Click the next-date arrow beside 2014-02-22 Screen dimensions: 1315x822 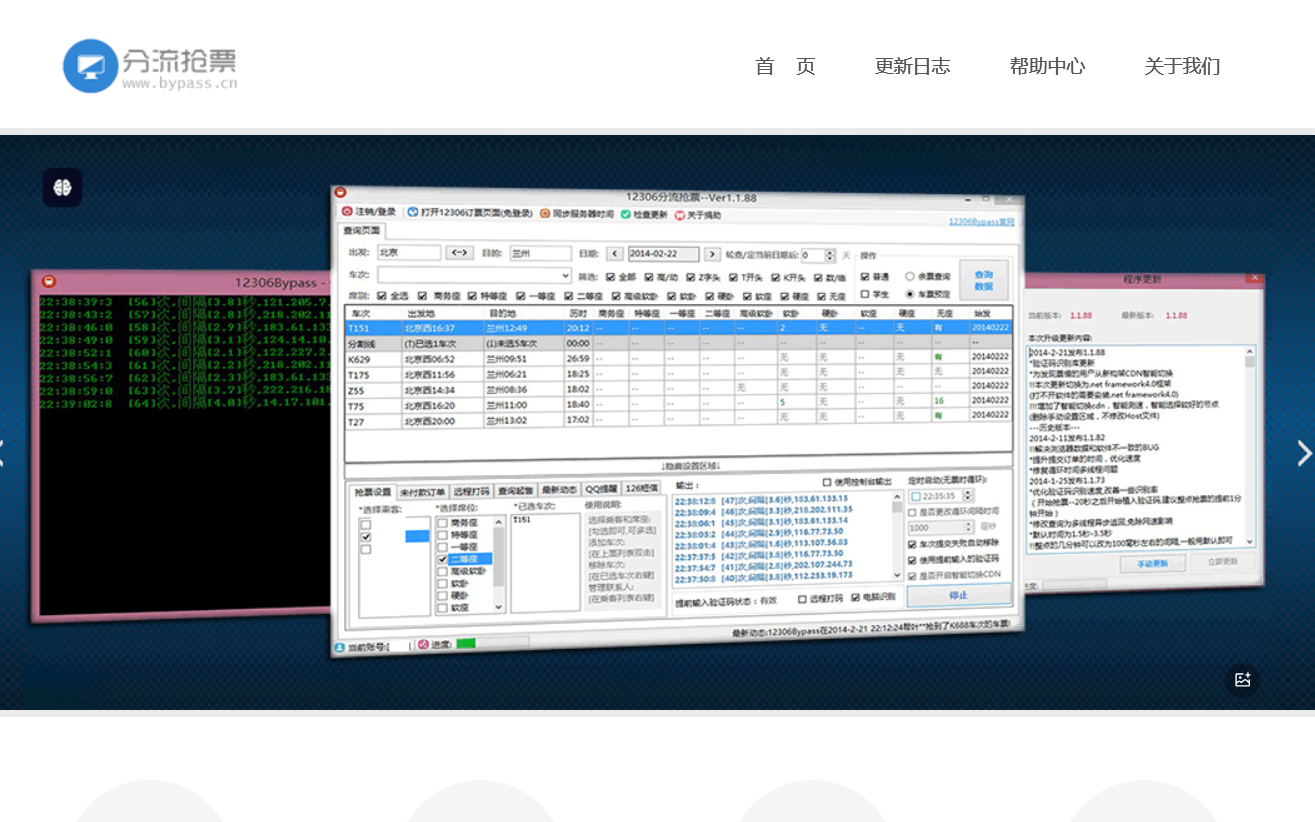coord(712,254)
